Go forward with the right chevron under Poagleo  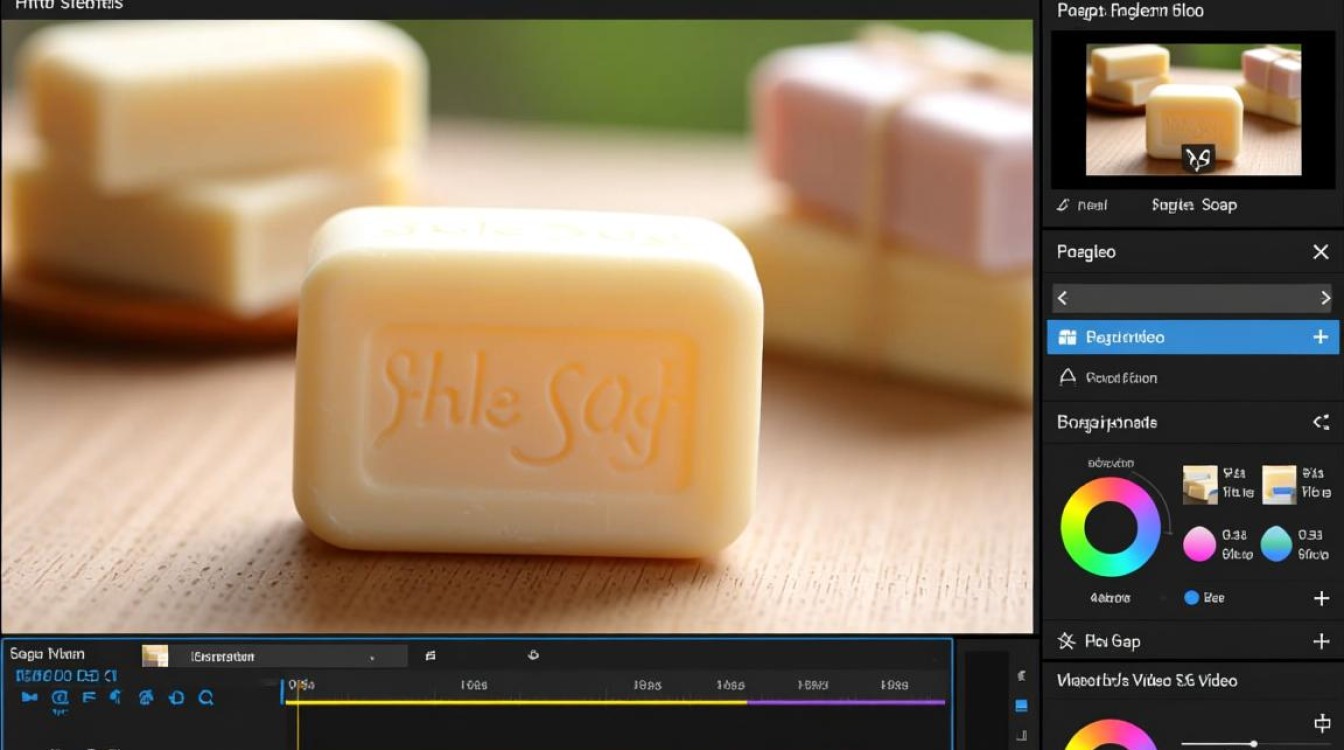[x=1326, y=298]
